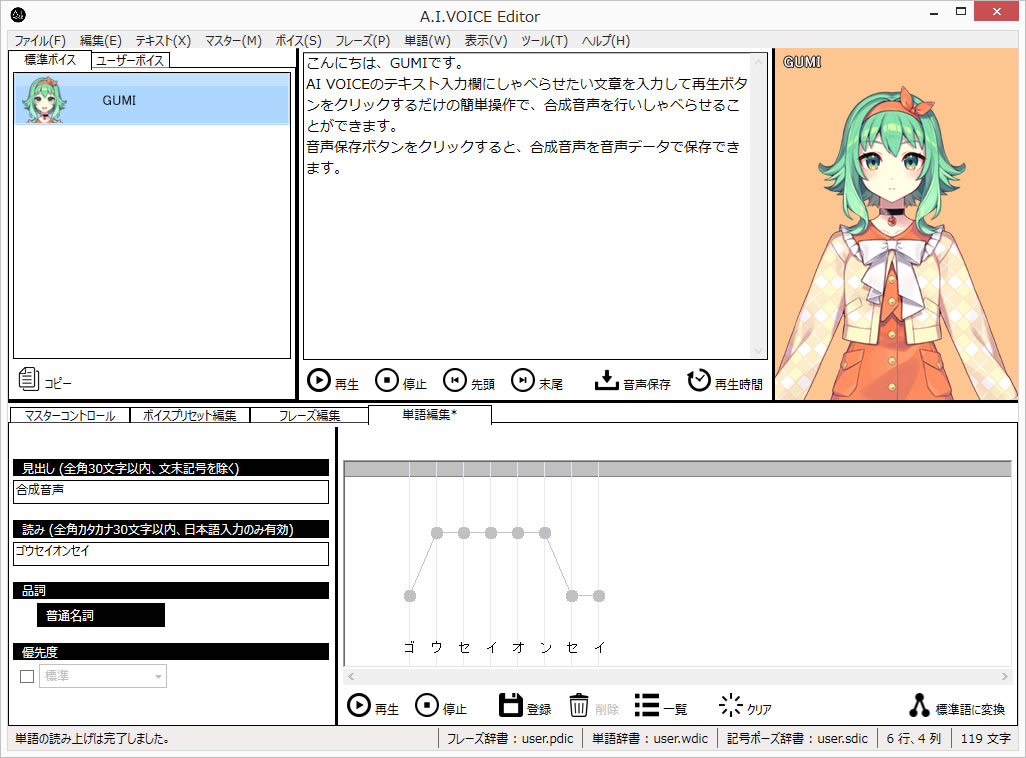Clear the word editor with クリア icon

coord(731,706)
